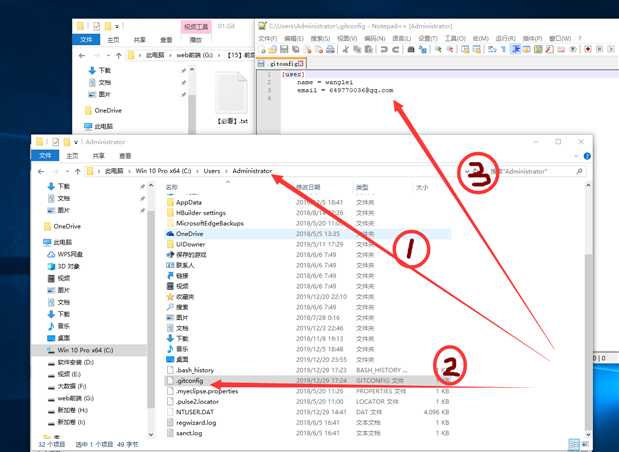Zoom out using Notepad++ toolbar icon
The image size is (619, 452).
point(450,49)
